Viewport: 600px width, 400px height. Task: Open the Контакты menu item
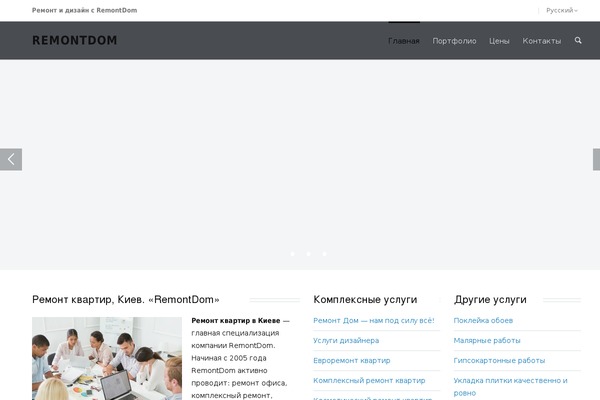(x=541, y=41)
